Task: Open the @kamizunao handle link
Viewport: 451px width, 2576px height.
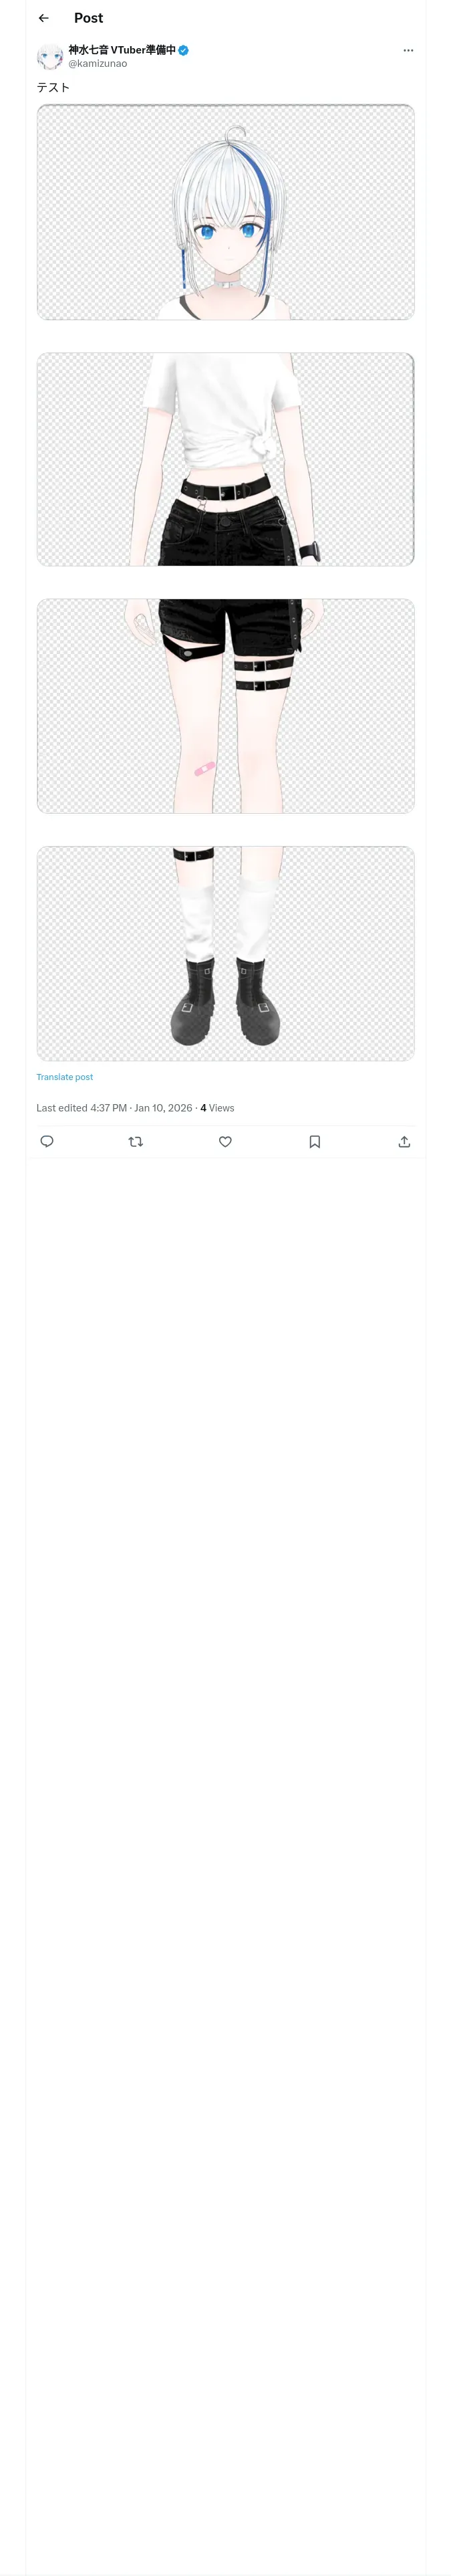Action: [x=98, y=64]
